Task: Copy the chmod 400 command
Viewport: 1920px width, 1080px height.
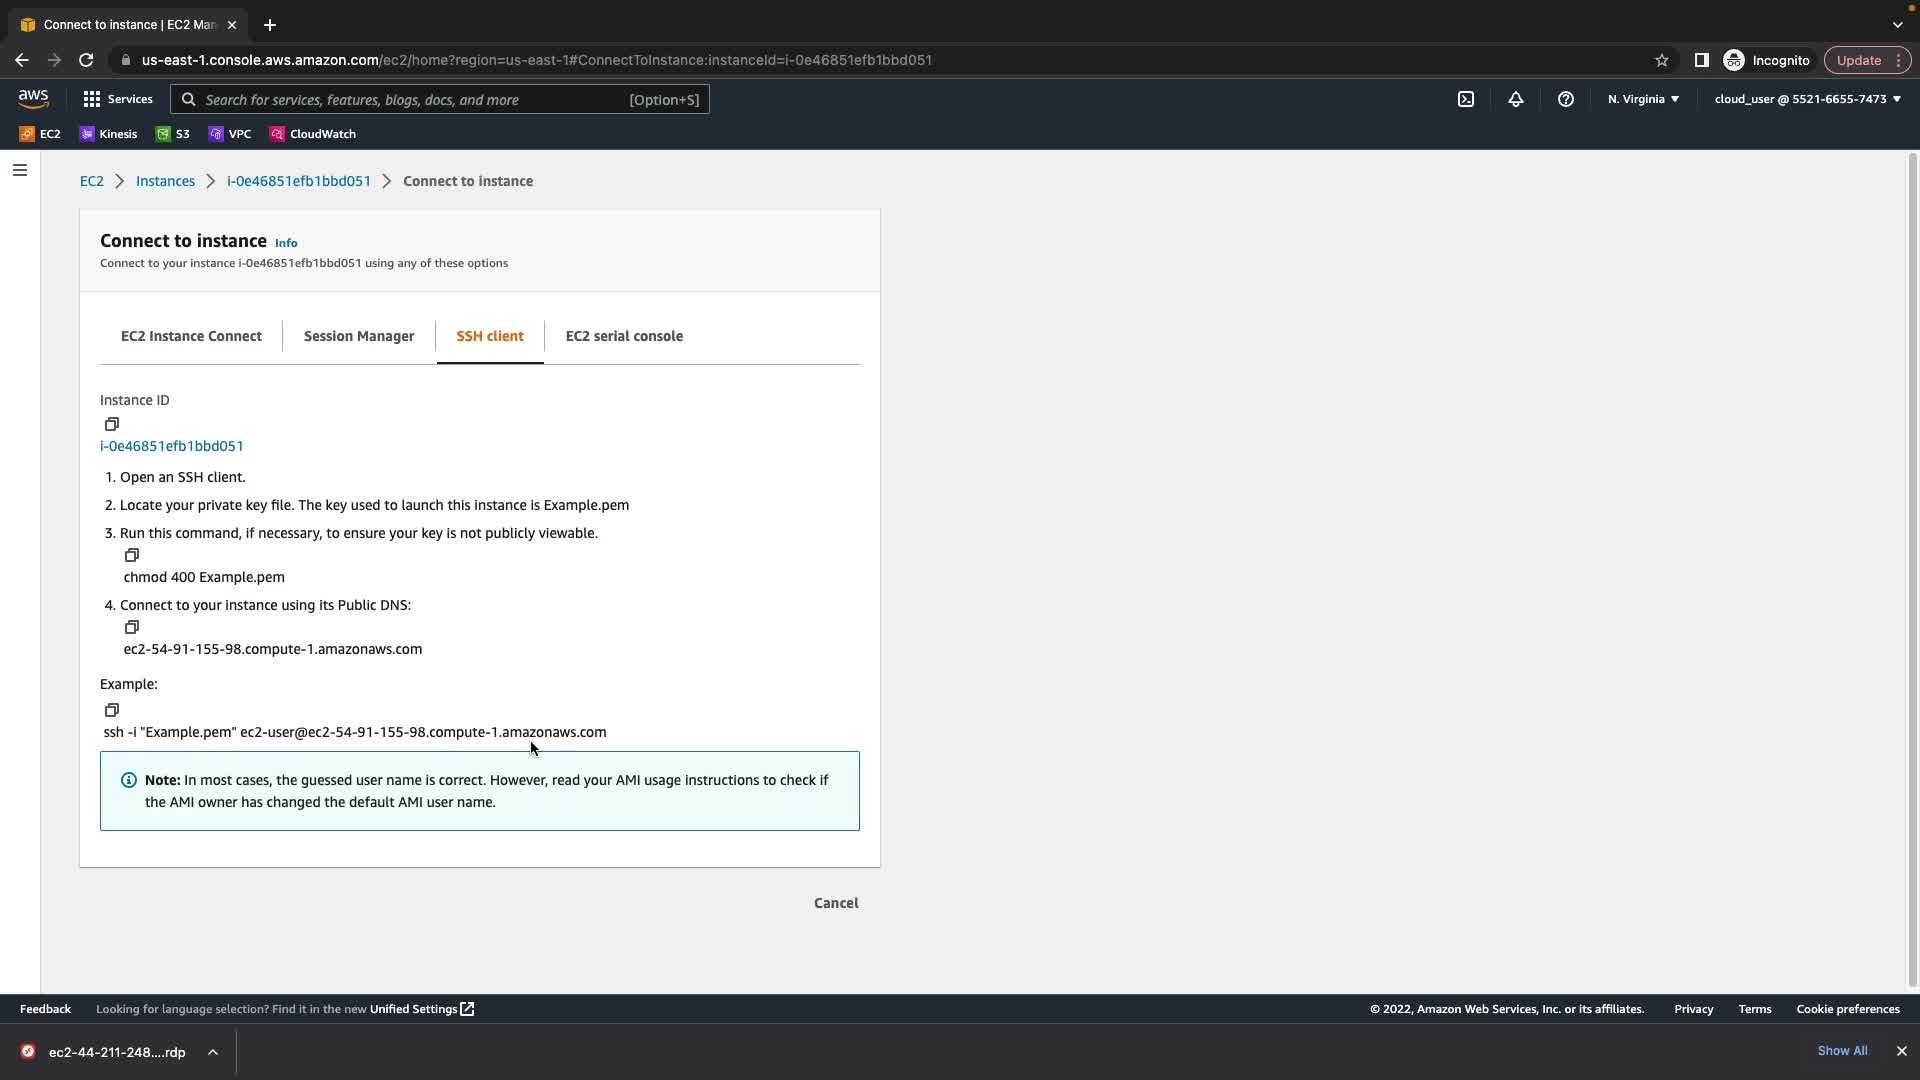Action: [132, 555]
